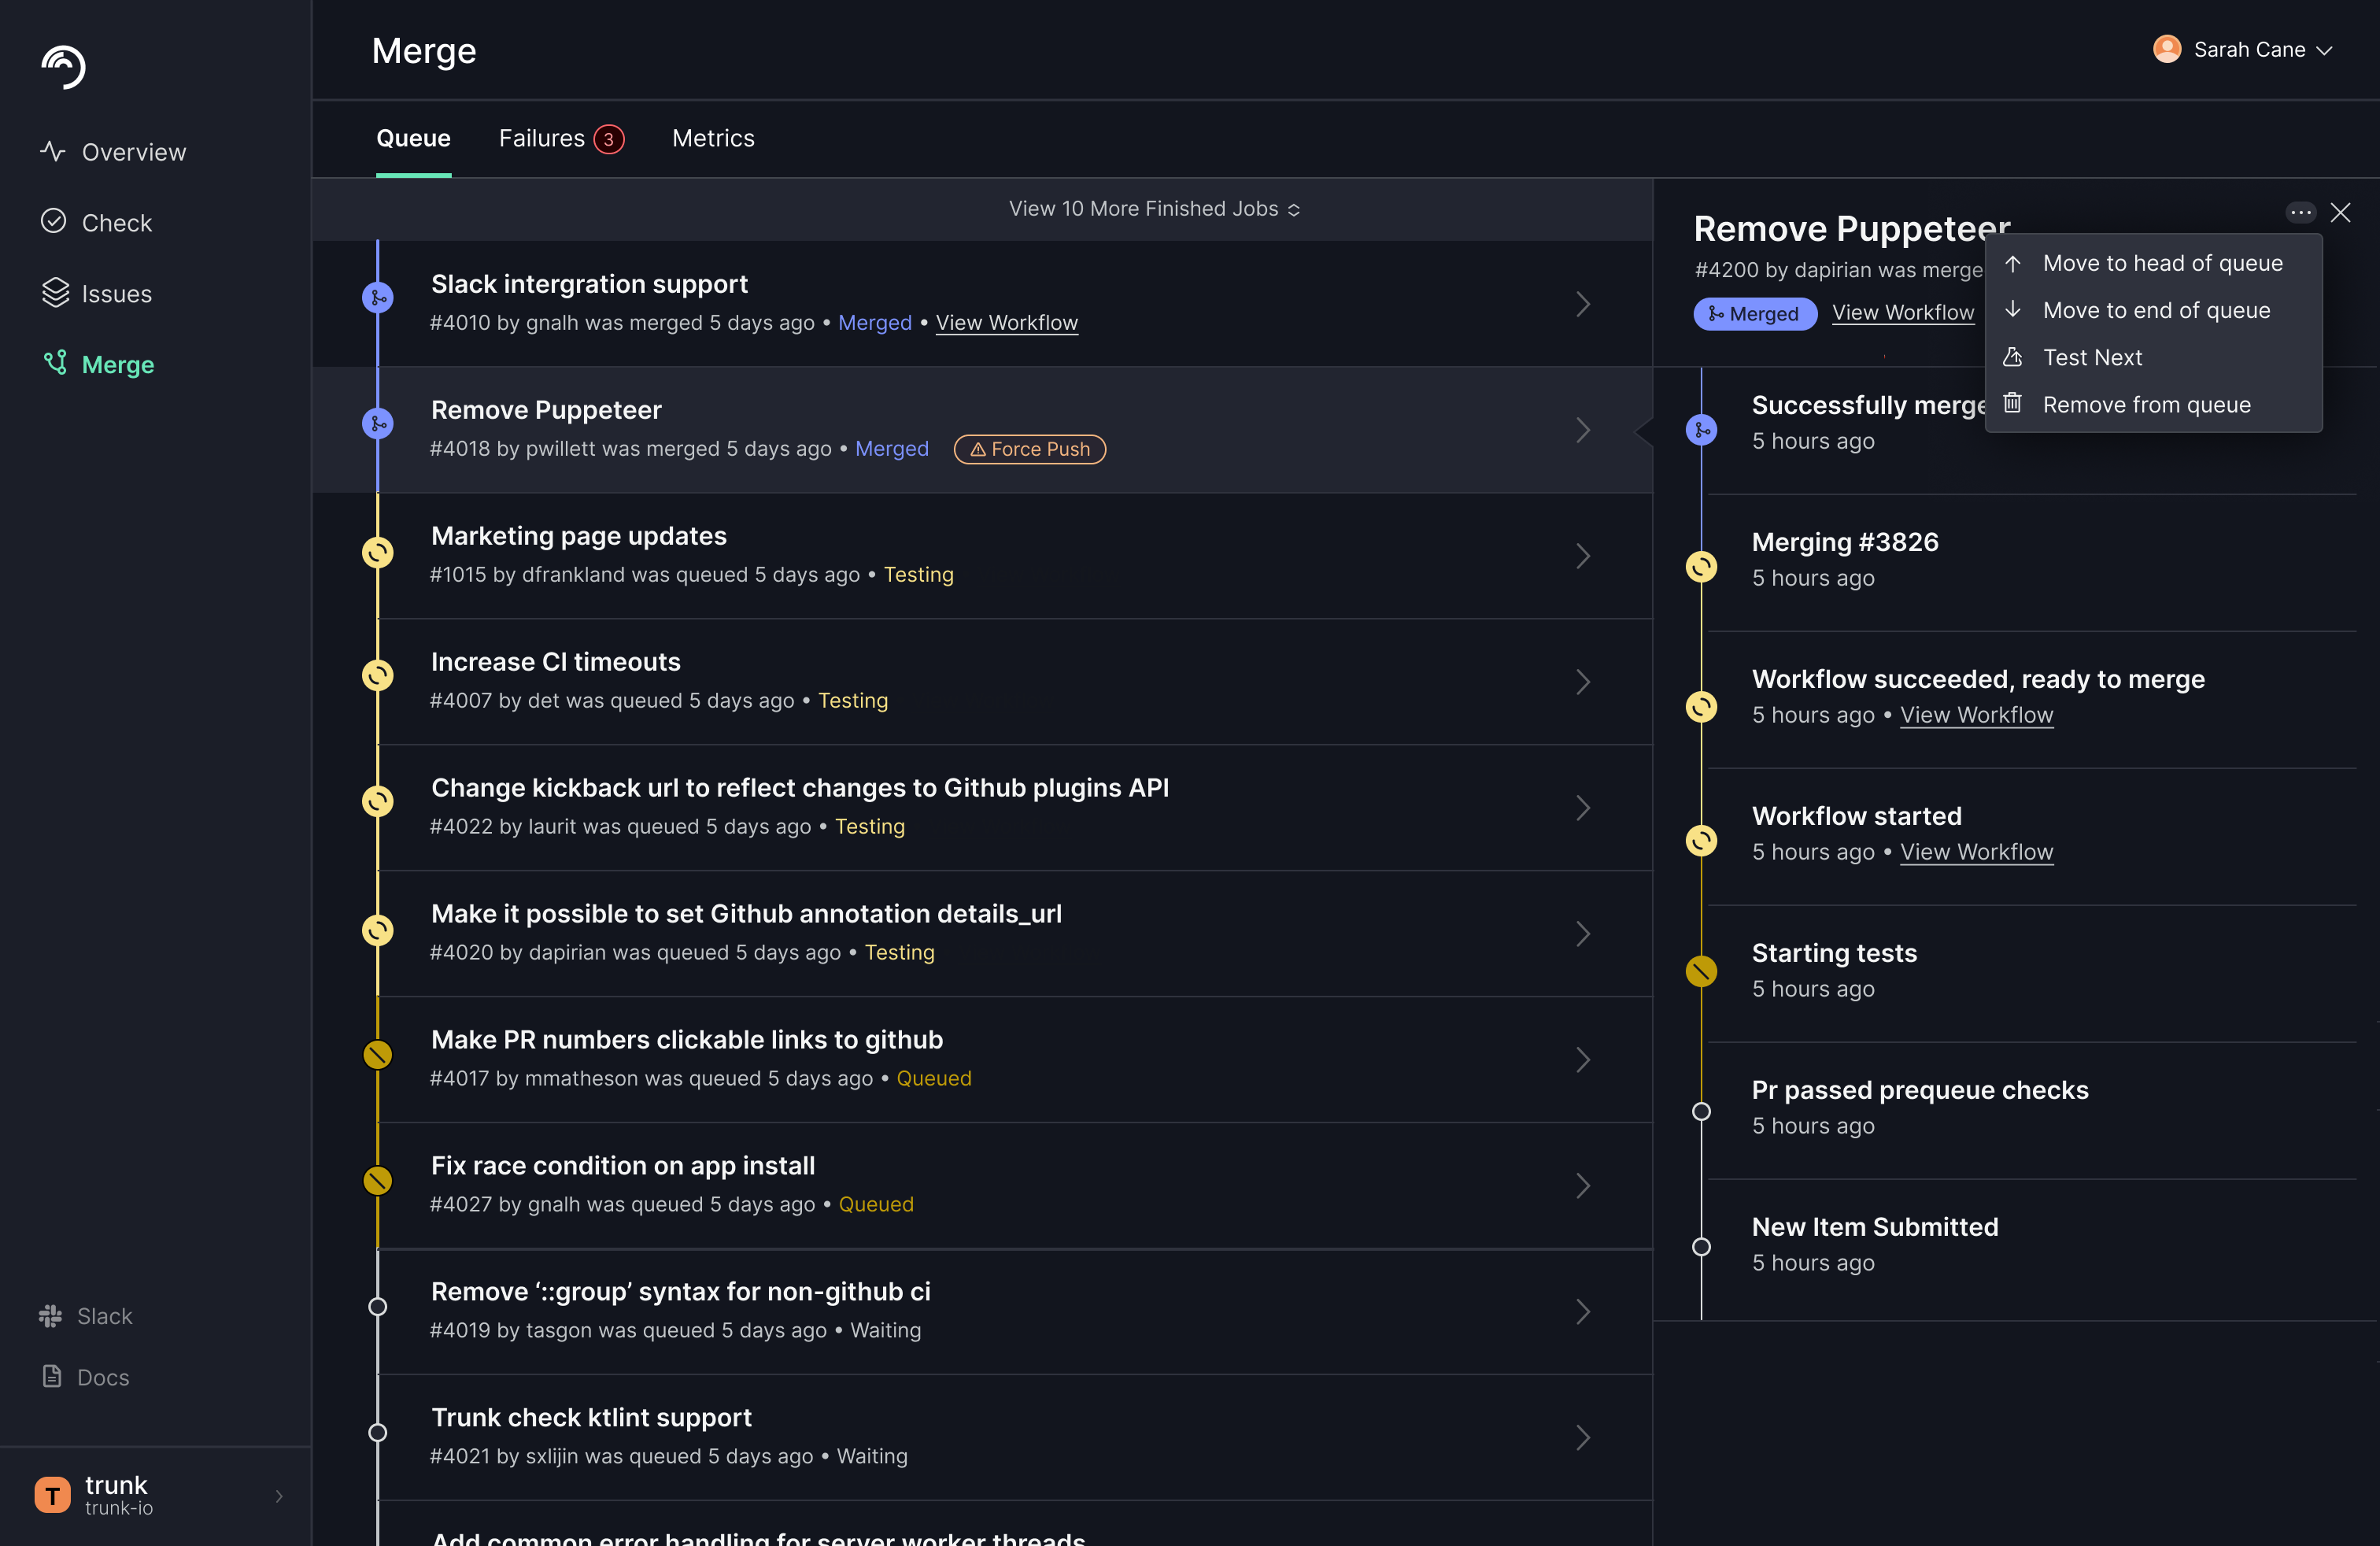Image resolution: width=2380 pixels, height=1546 pixels.
Task: Click the Successfully merged timeline icon
Action: pyautogui.click(x=1701, y=430)
